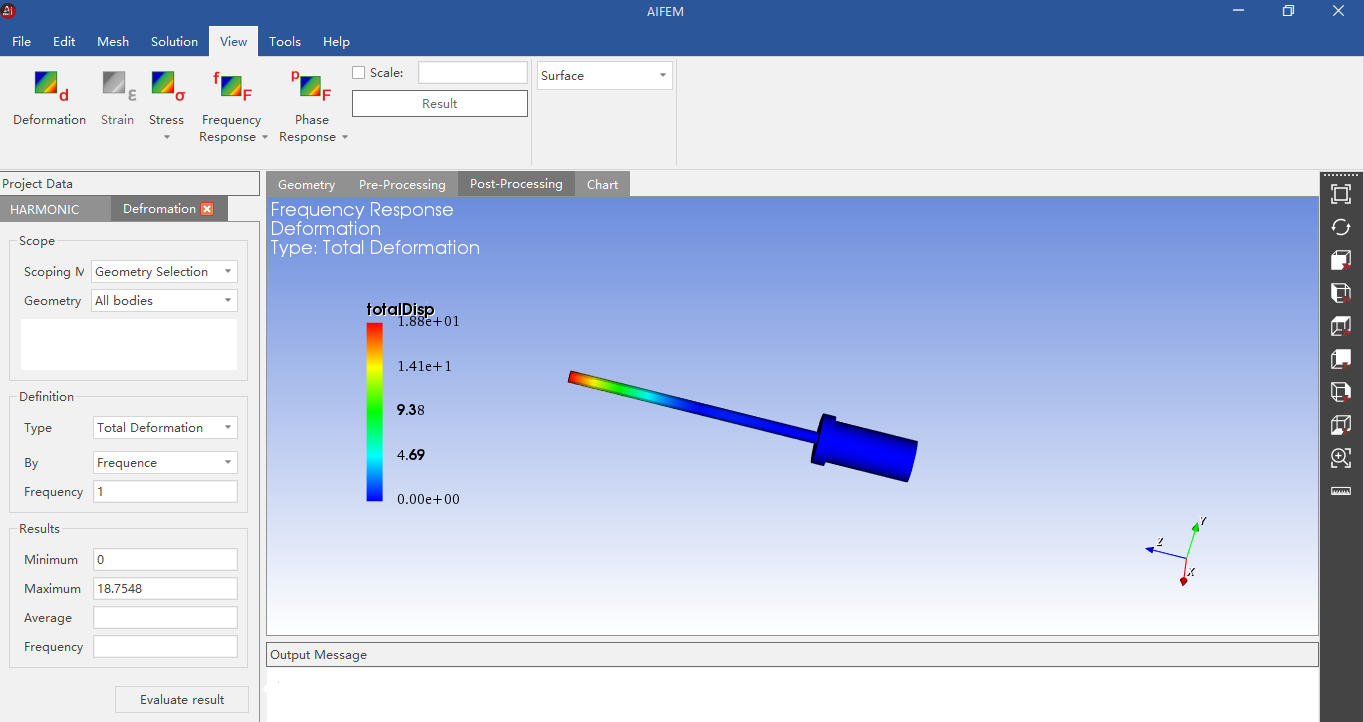1364x722 pixels.
Task: Click the fit-to-window icon in right toolbar
Action: (x=1341, y=194)
